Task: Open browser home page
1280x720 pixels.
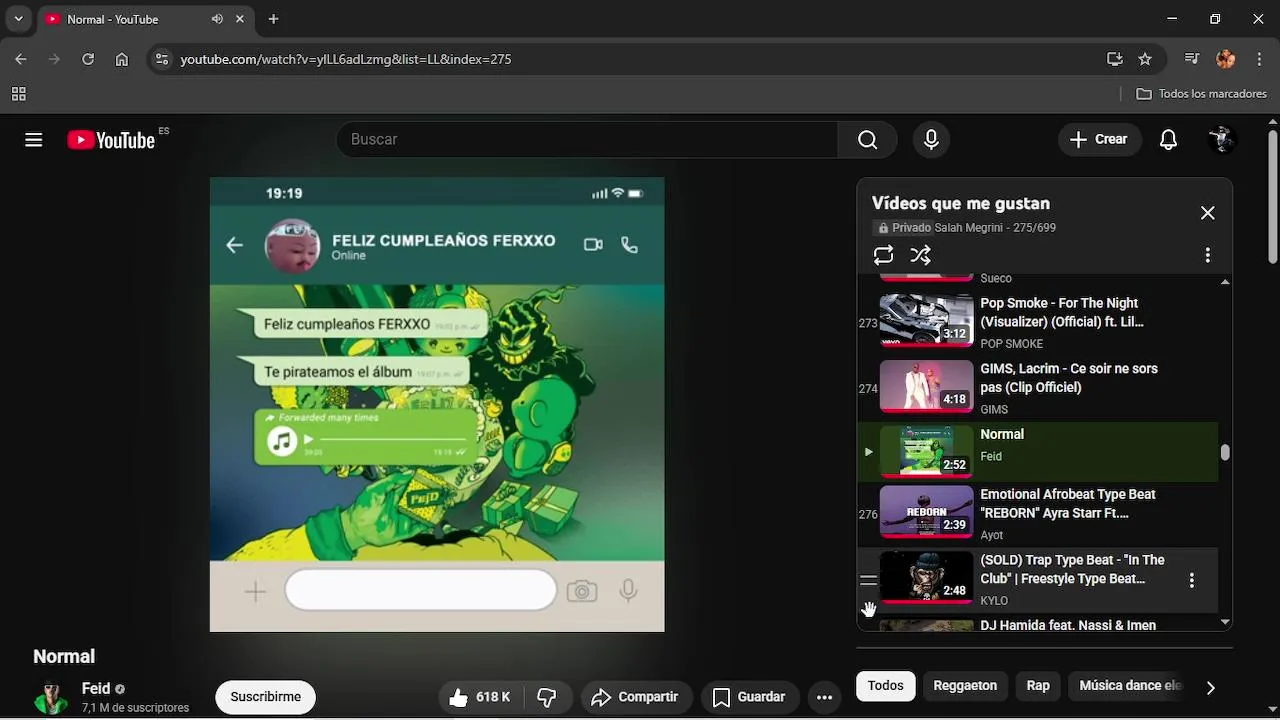Action: 122,59
